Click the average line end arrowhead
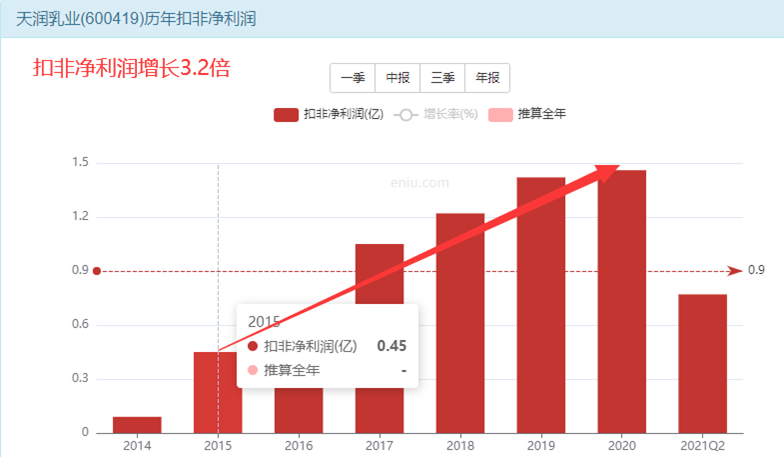 tap(735, 271)
